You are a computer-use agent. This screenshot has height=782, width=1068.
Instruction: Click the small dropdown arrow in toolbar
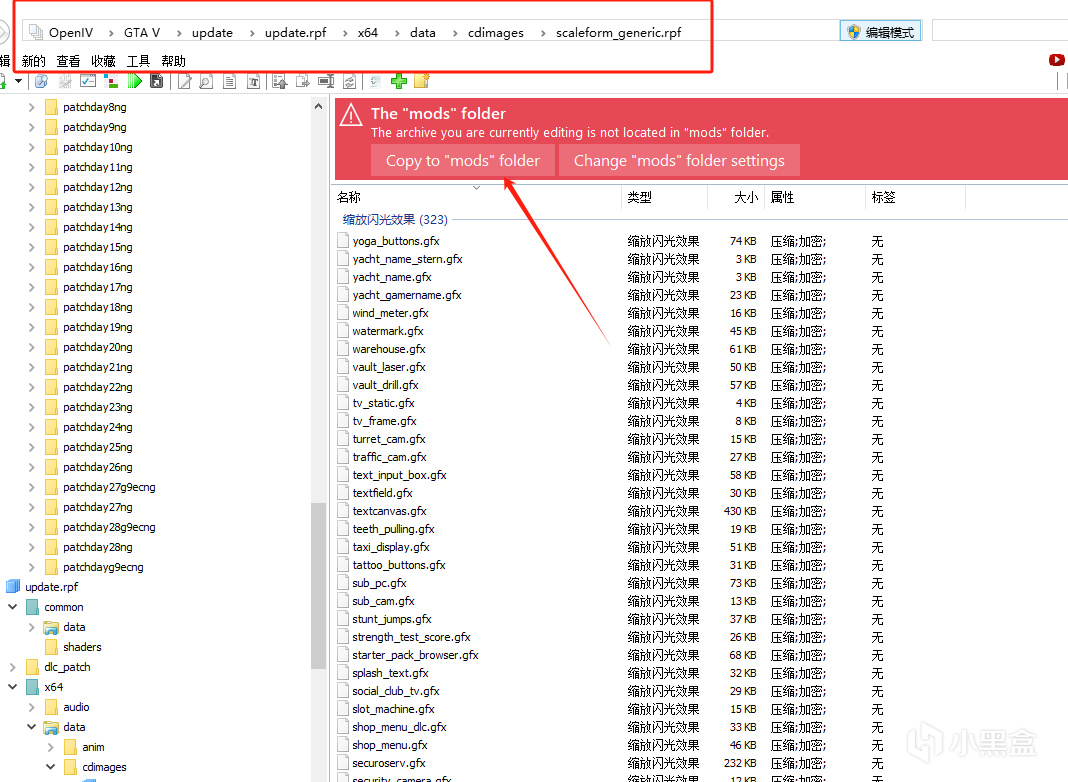[x=18, y=81]
